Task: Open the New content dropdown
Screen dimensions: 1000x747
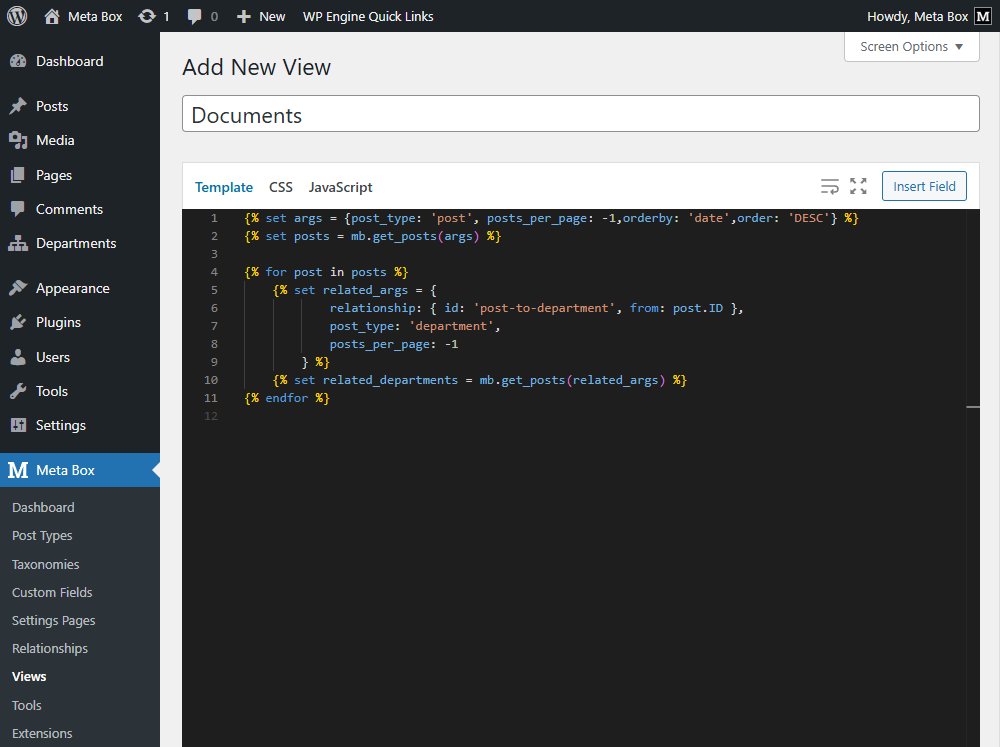Action: tap(261, 16)
